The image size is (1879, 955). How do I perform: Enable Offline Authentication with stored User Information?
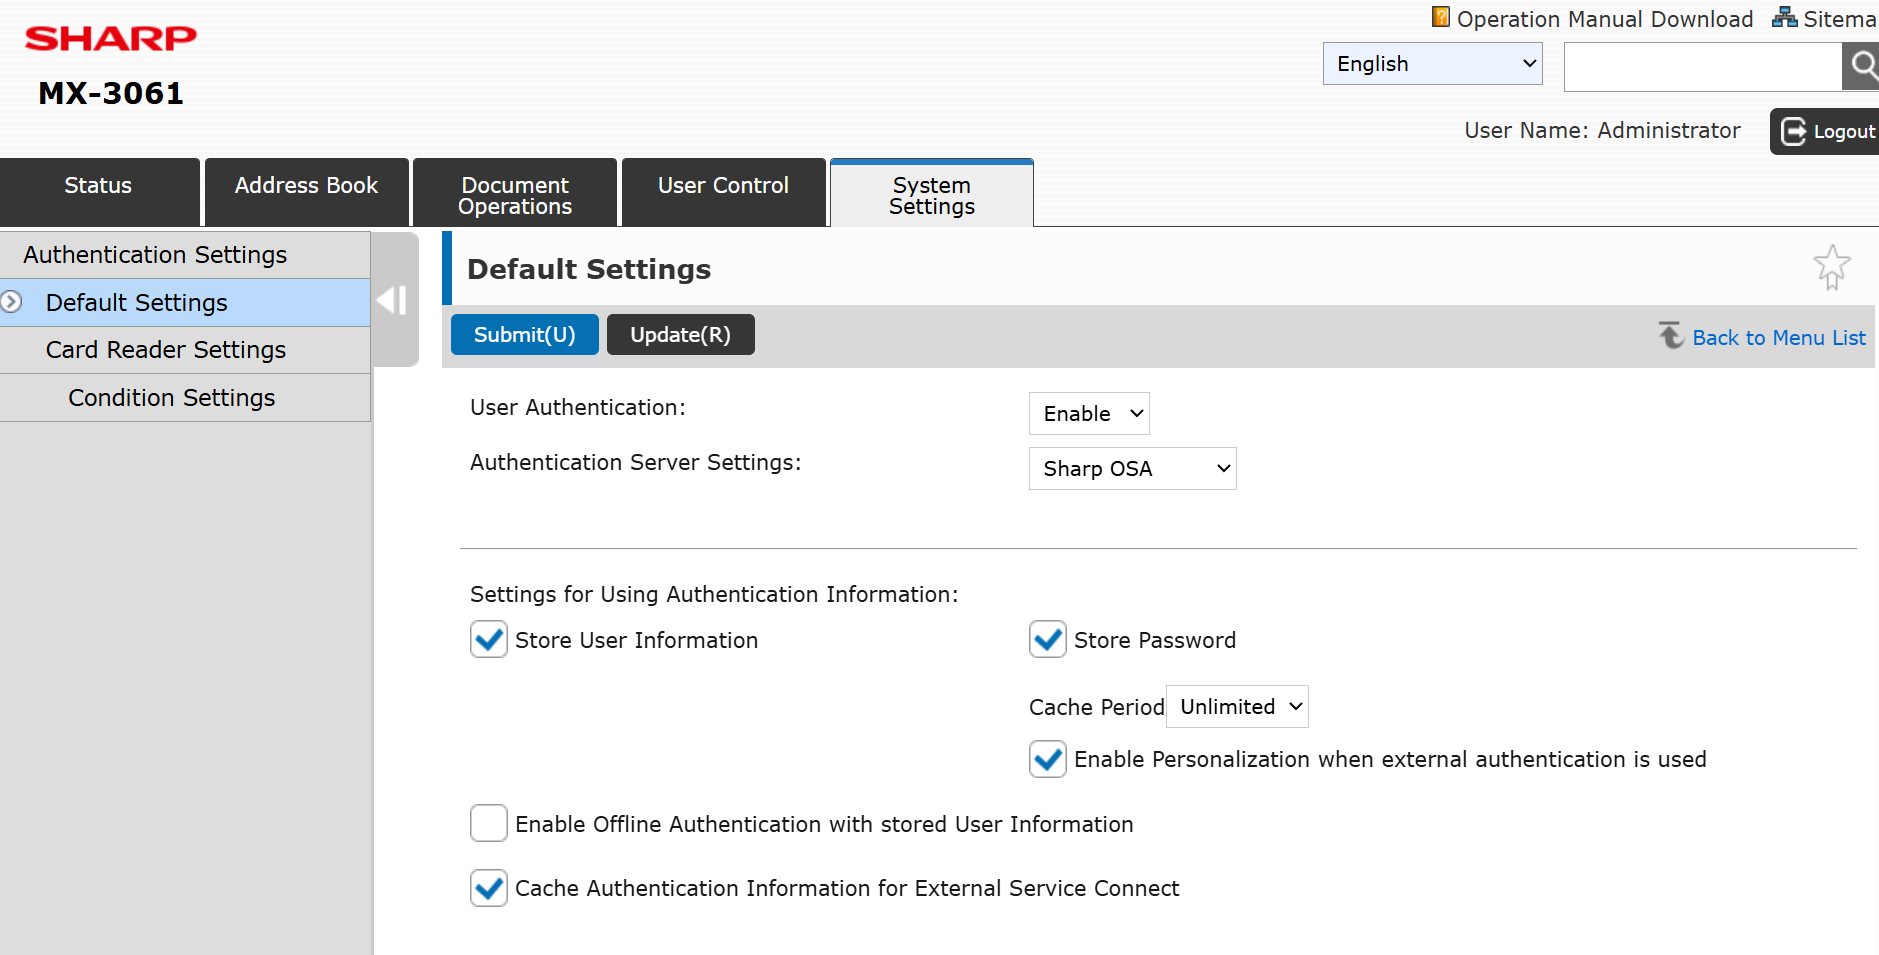(489, 824)
